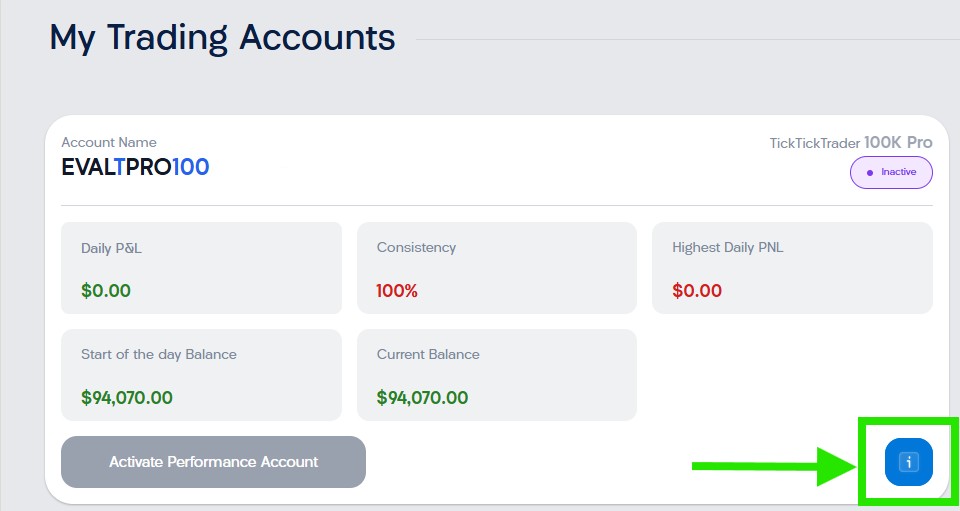Click the TickTickTrader 100K Pro label
The width and height of the screenshot is (960, 511).
pyautogui.click(x=850, y=143)
